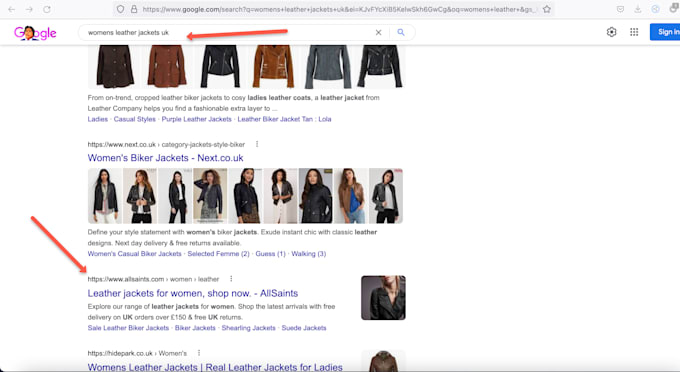Bookmark this page with the star icon
This screenshot has width=680, height=372.
[547, 9]
